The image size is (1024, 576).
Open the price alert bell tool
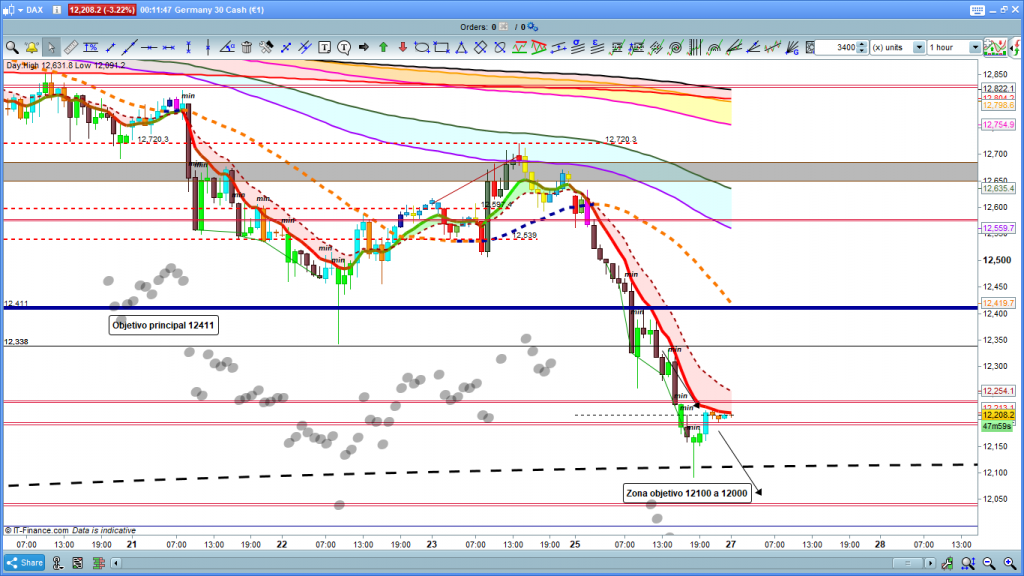(x=32, y=47)
